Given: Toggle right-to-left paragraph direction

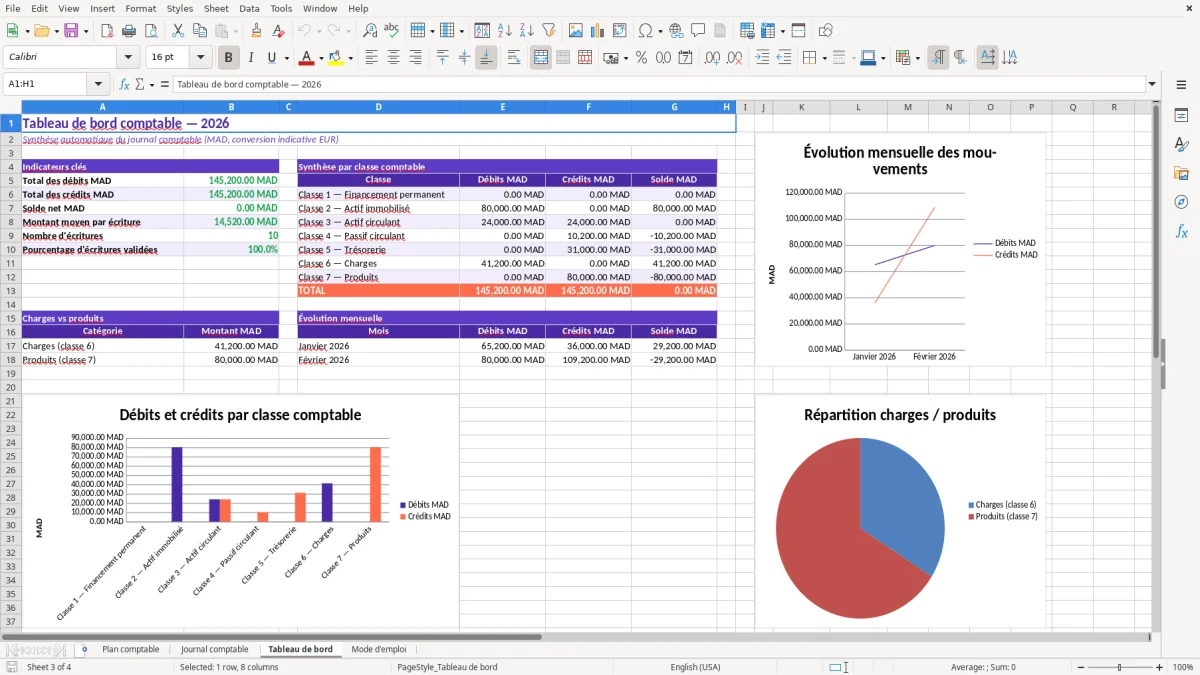Looking at the screenshot, I should pyautogui.click(x=960, y=58).
